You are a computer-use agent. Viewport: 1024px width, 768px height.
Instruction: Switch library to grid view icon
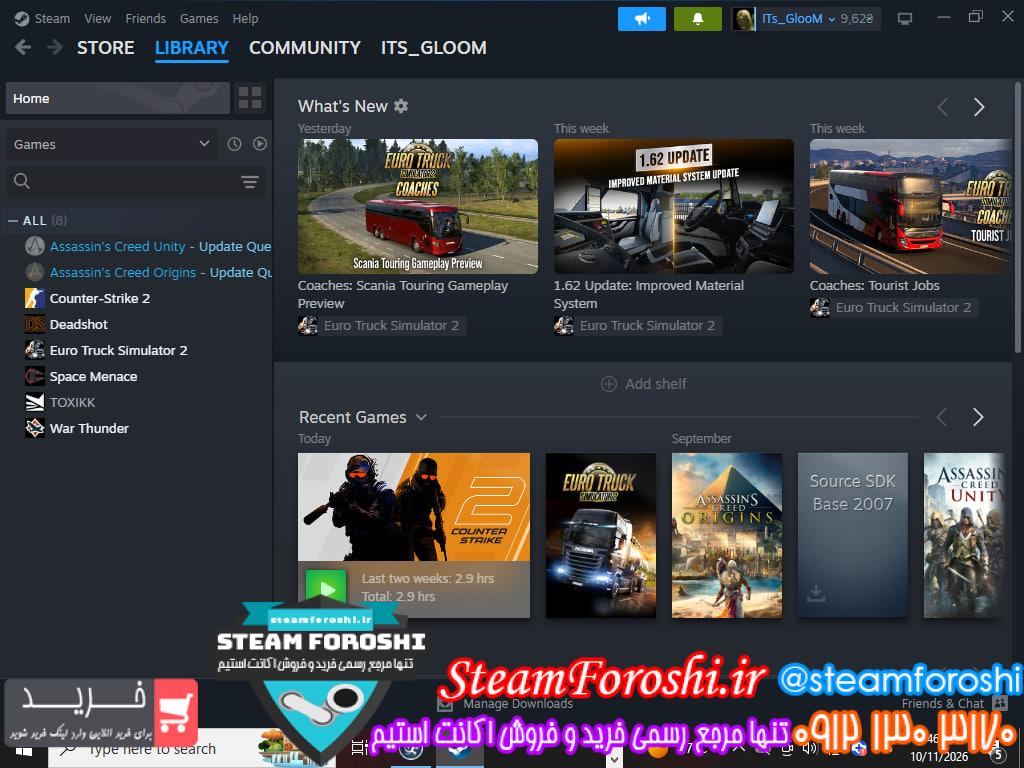[250, 98]
